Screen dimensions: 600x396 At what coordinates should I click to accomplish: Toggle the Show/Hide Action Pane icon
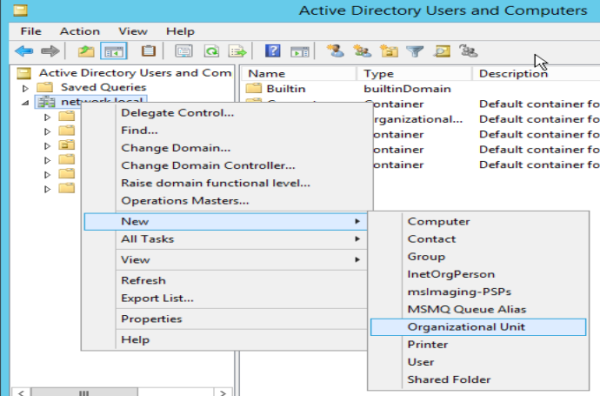pos(300,51)
